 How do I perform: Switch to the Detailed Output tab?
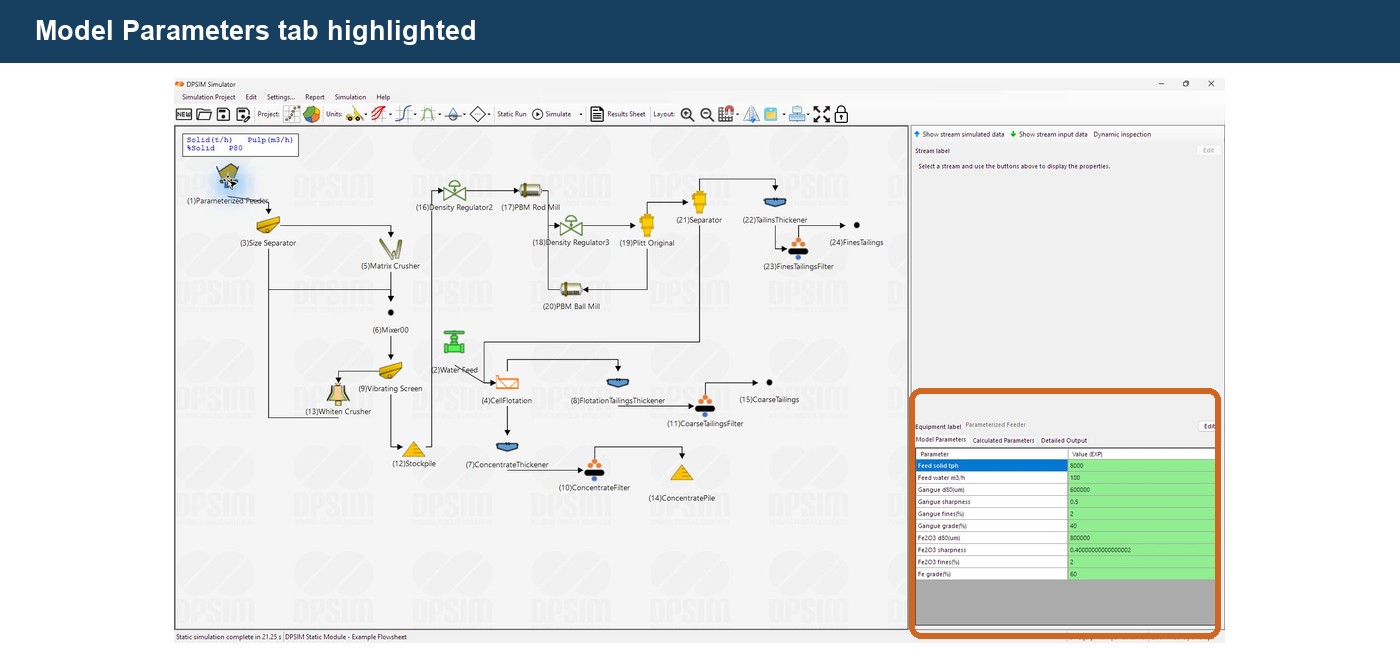(x=1064, y=440)
